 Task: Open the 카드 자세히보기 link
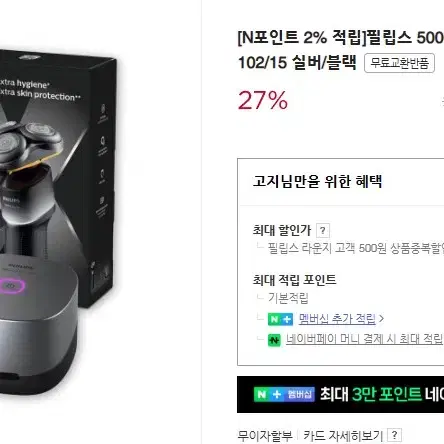343,435
